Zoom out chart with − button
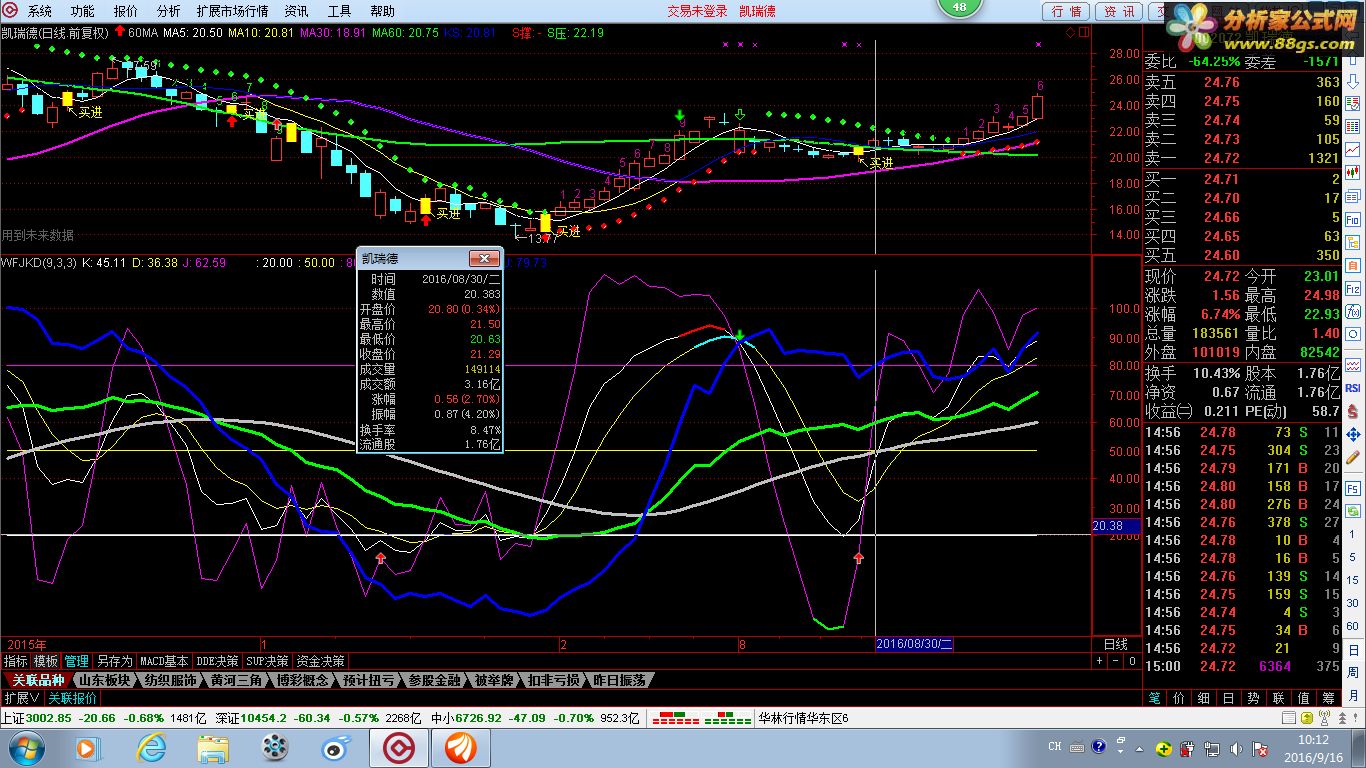Image resolution: width=1366 pixels, height=768 pixels. pos(1115,661)
